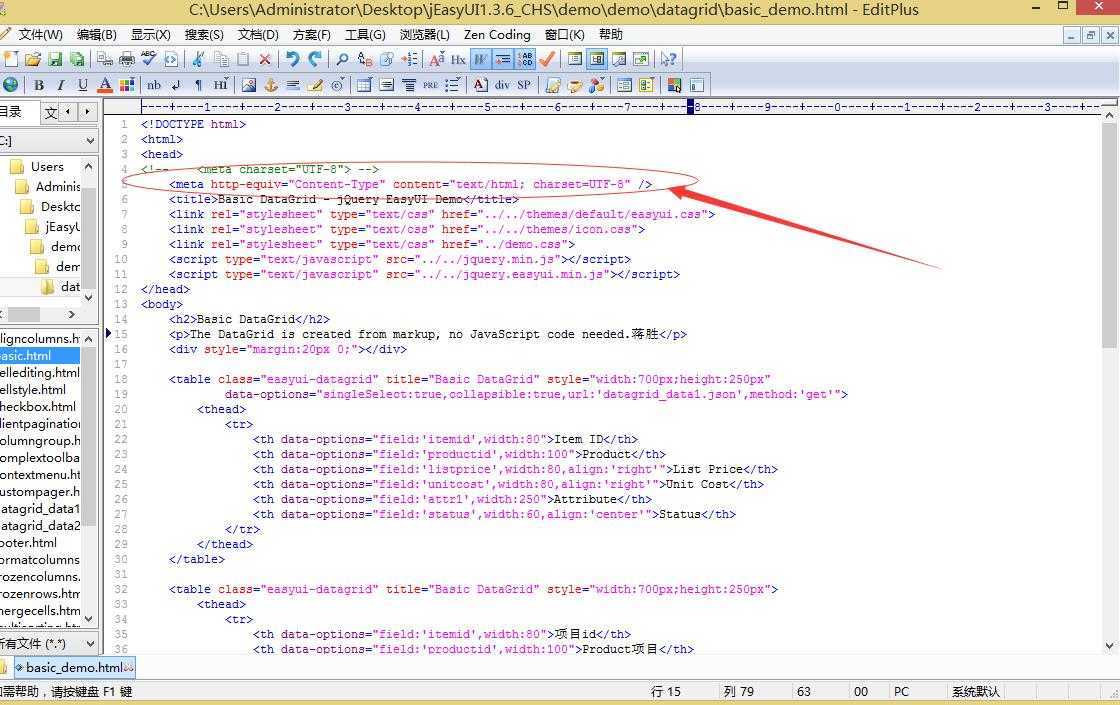Click the Redo arrow icon
This screenshot has width=1120, height=705.
pos(314,59)
